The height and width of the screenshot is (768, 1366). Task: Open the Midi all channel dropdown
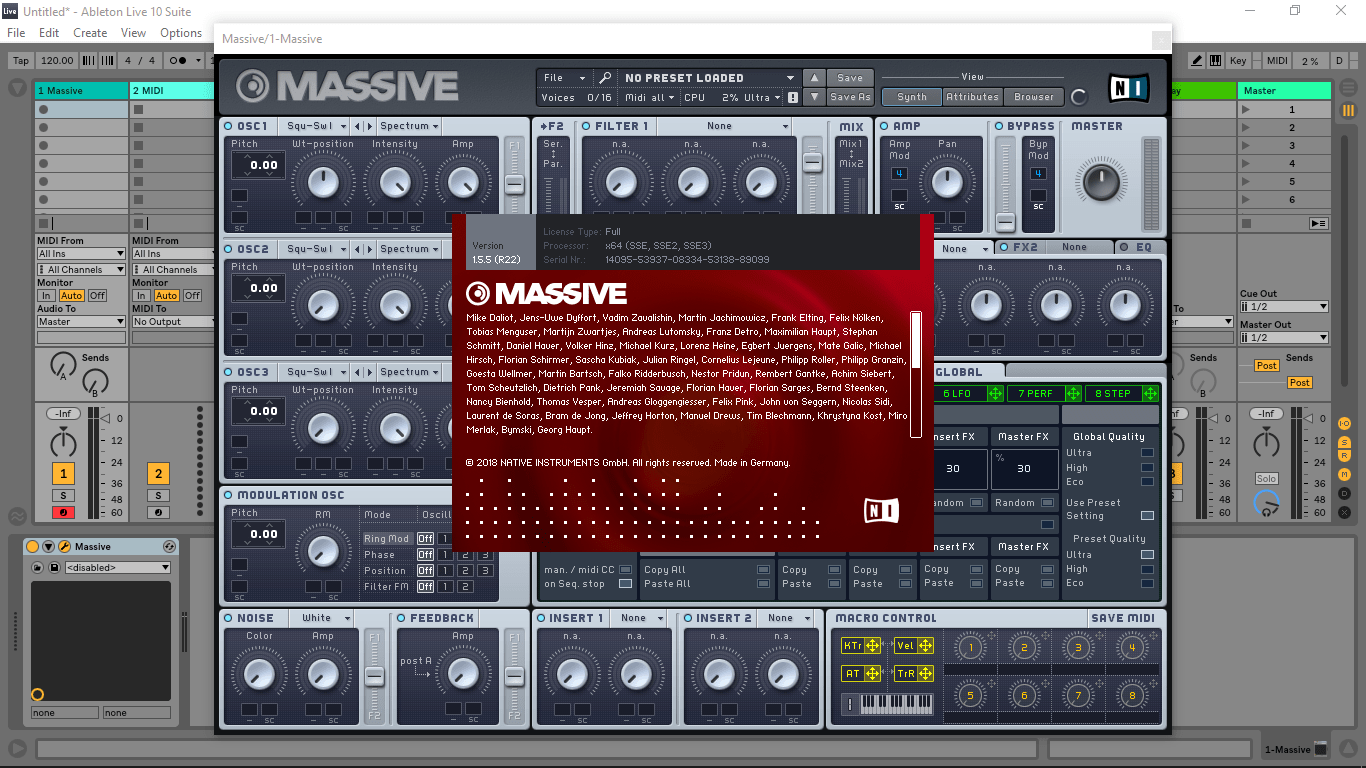coord(649,98)
